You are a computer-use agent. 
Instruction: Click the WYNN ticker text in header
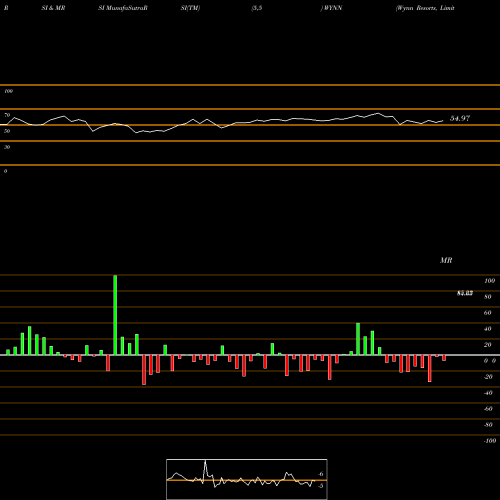pyautogui.click(x=332, y=8)
